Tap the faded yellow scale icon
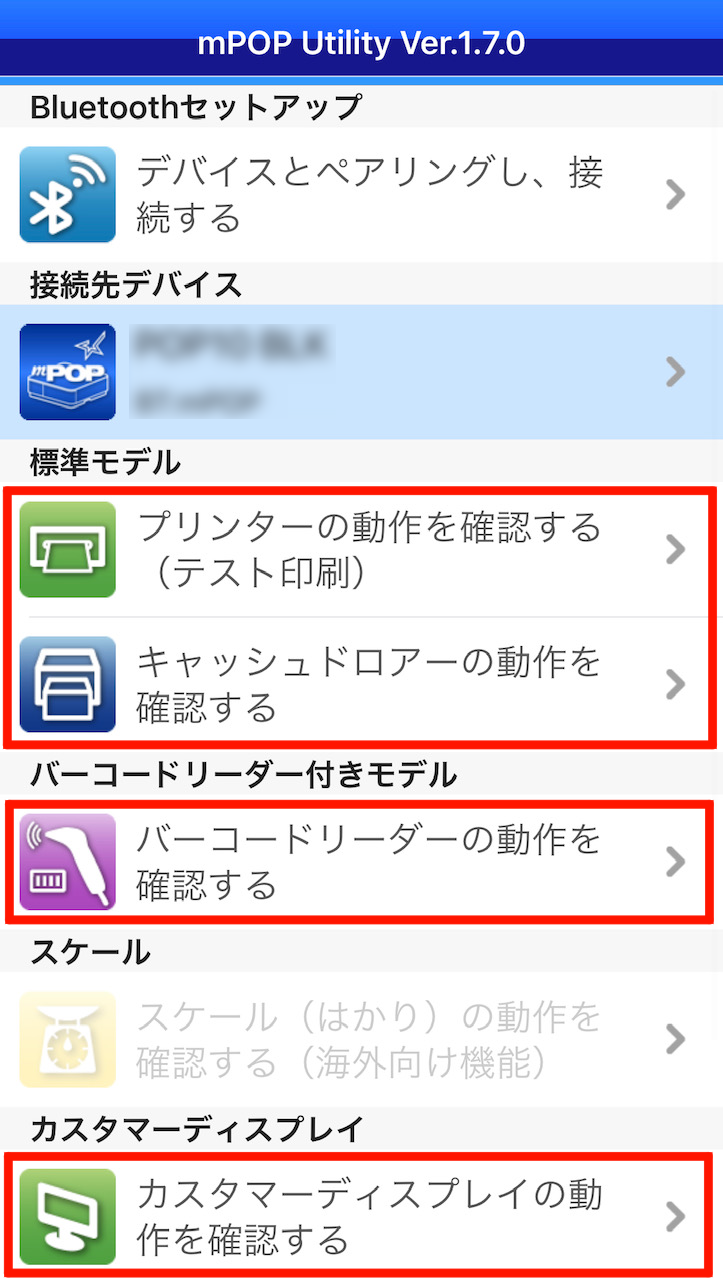723x1280 pixels. click(68, 1039)
